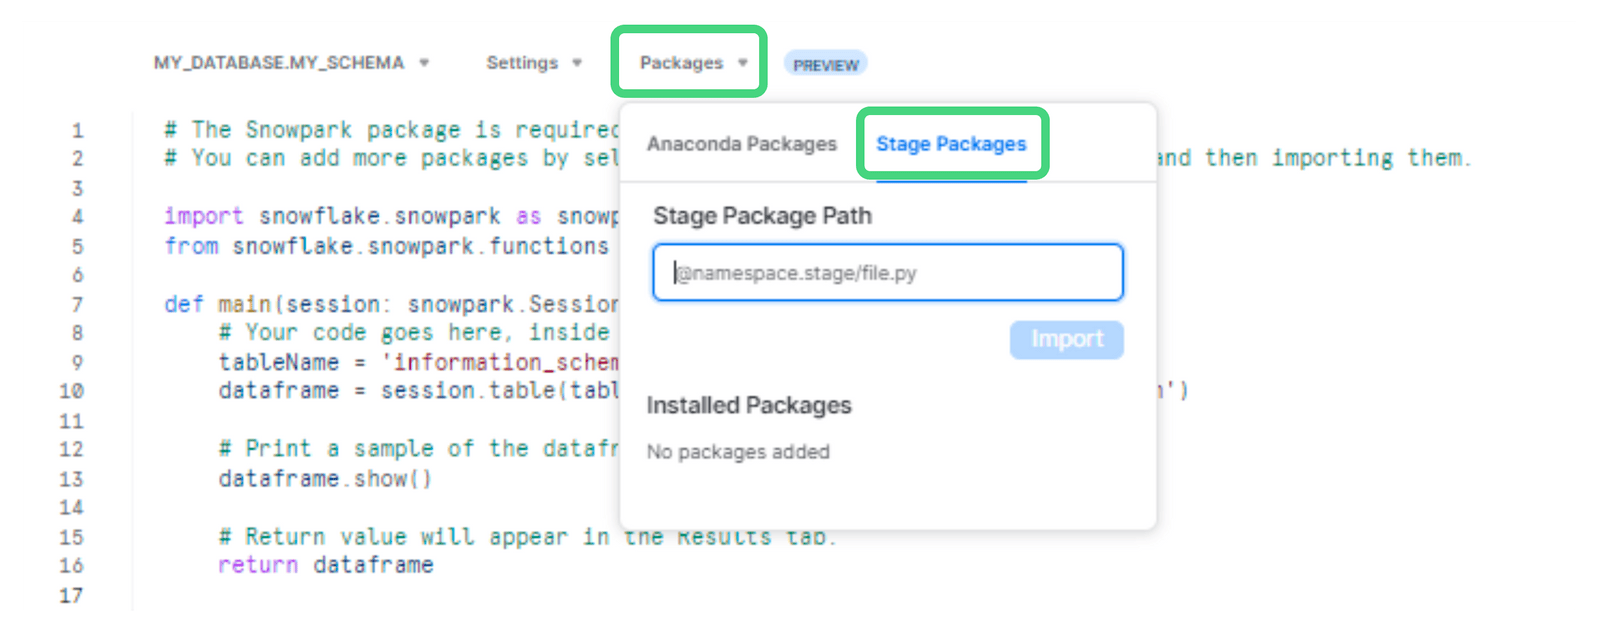The width and height of the screenshot is (1600, 635).
Task: Place cursor on import snowflake.snowpark line
Action: (x=391, y=217)
